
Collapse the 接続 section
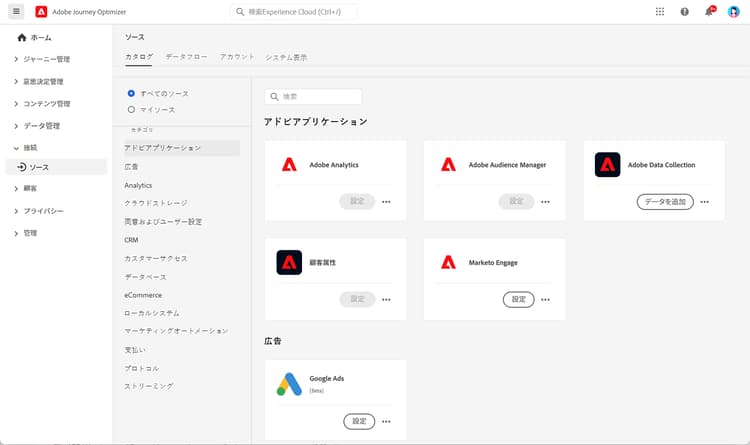pyautogui.click(x=16, y=148)
